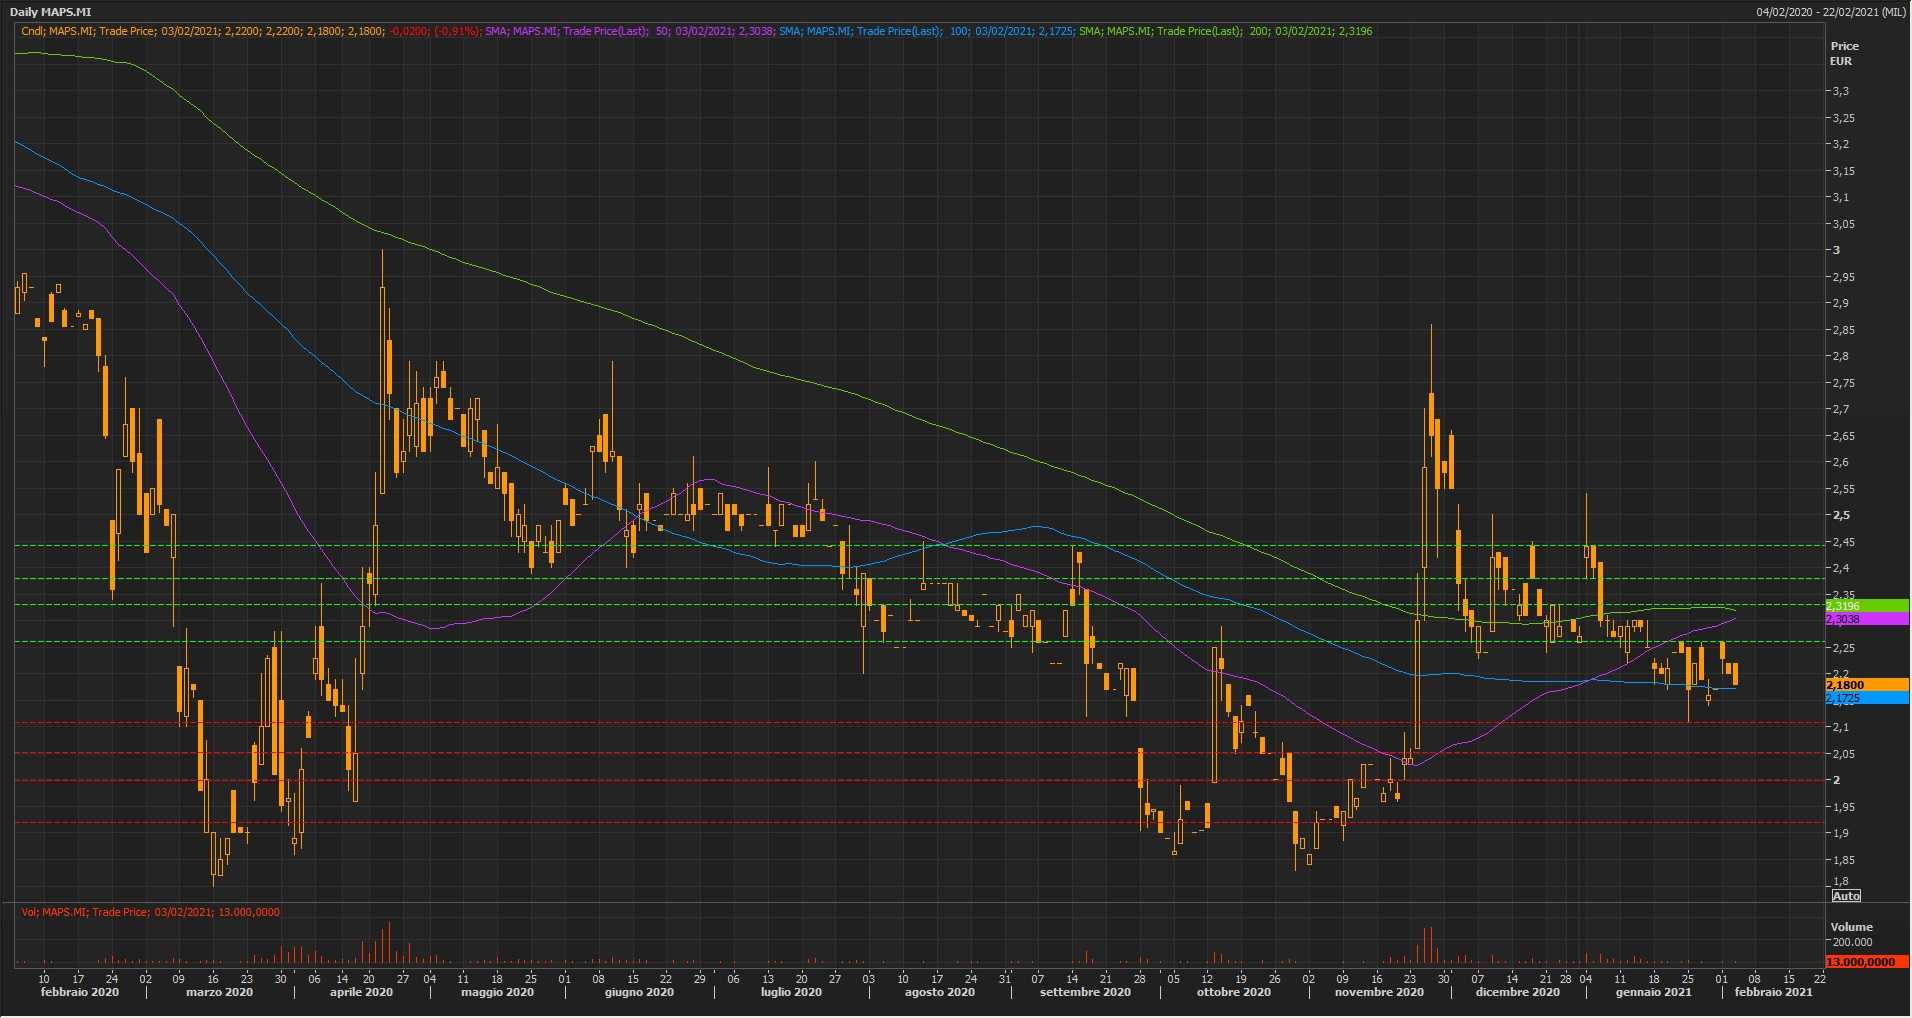Image resolution: width=1912 pixels, height=1018 pixels.
Task: Click the green 2,3196 price tag
Action: click(1866, 606)
